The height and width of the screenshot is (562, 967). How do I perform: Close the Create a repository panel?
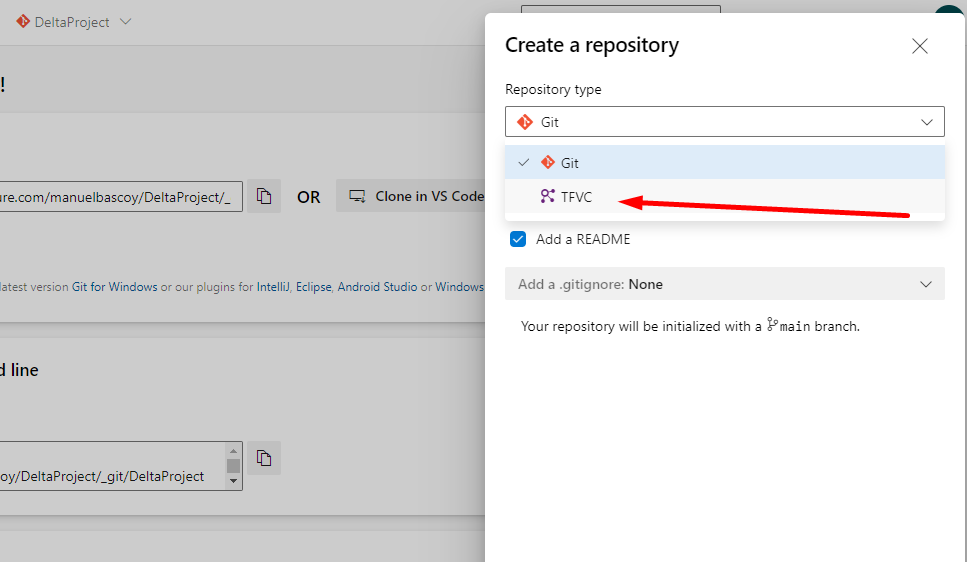[920, 46]
